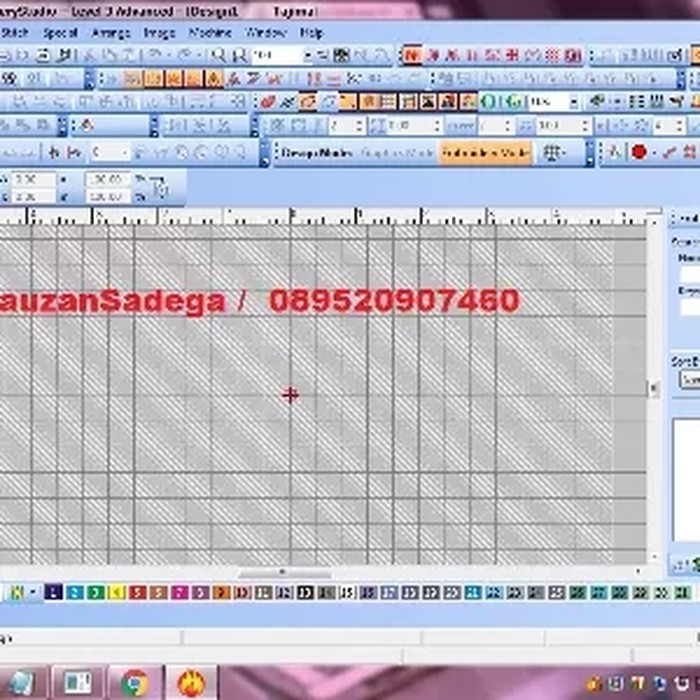Select color swatch 13 black

coord(305,593)
